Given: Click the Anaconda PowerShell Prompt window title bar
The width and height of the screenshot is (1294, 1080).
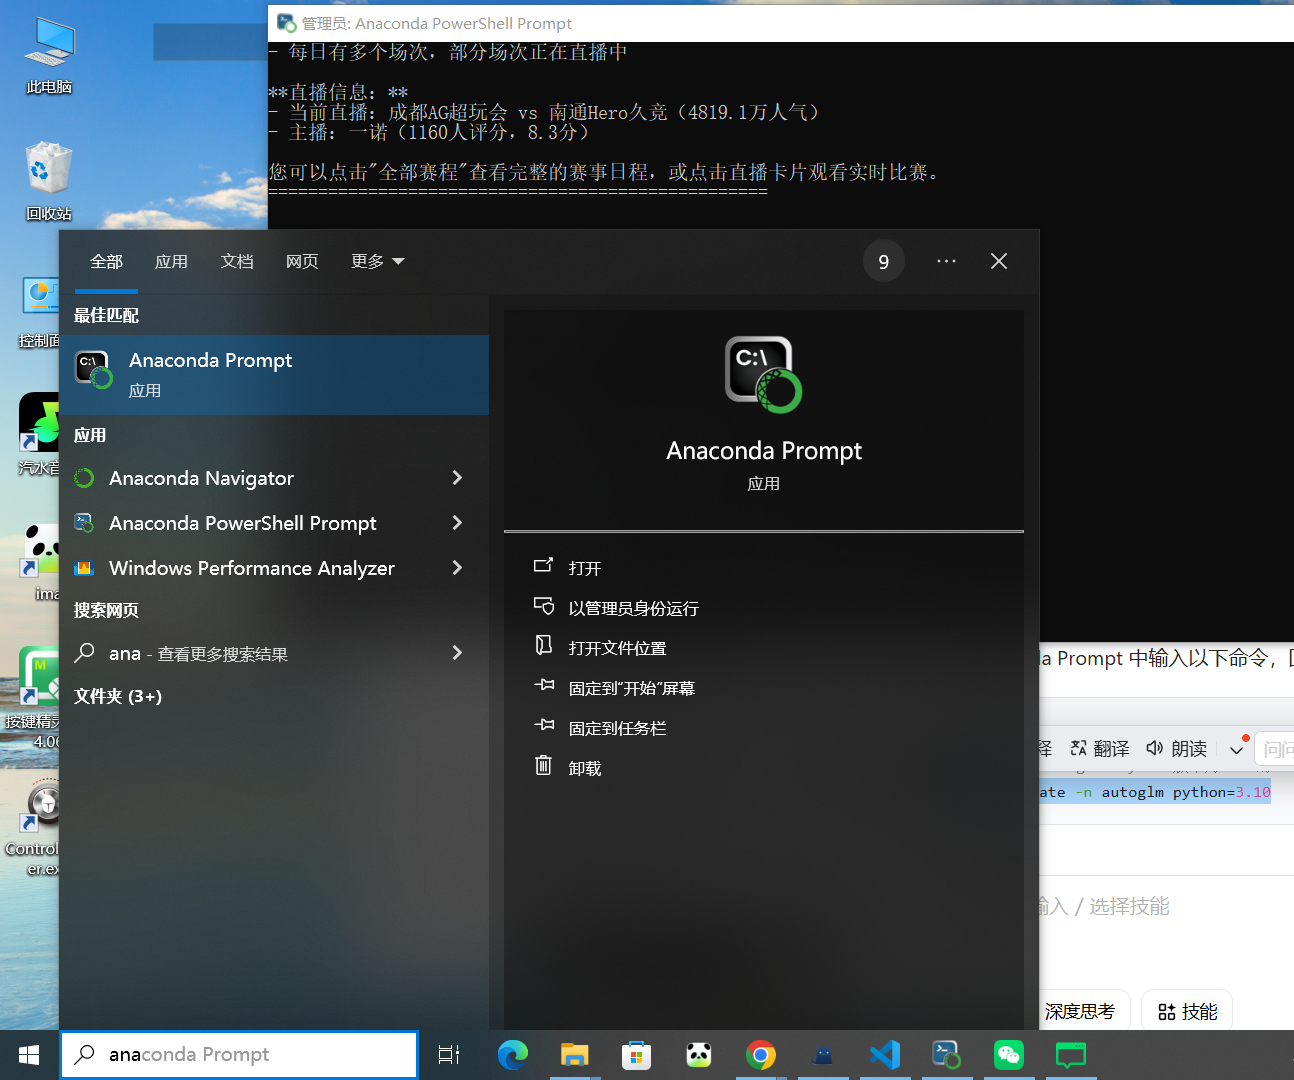Looking at the screenshot, I should click(x=781, y=23).
